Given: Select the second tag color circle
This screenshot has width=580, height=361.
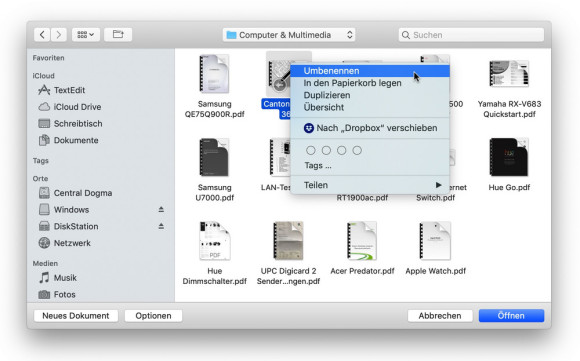Looking at the screenshot, I should point(326,151).
